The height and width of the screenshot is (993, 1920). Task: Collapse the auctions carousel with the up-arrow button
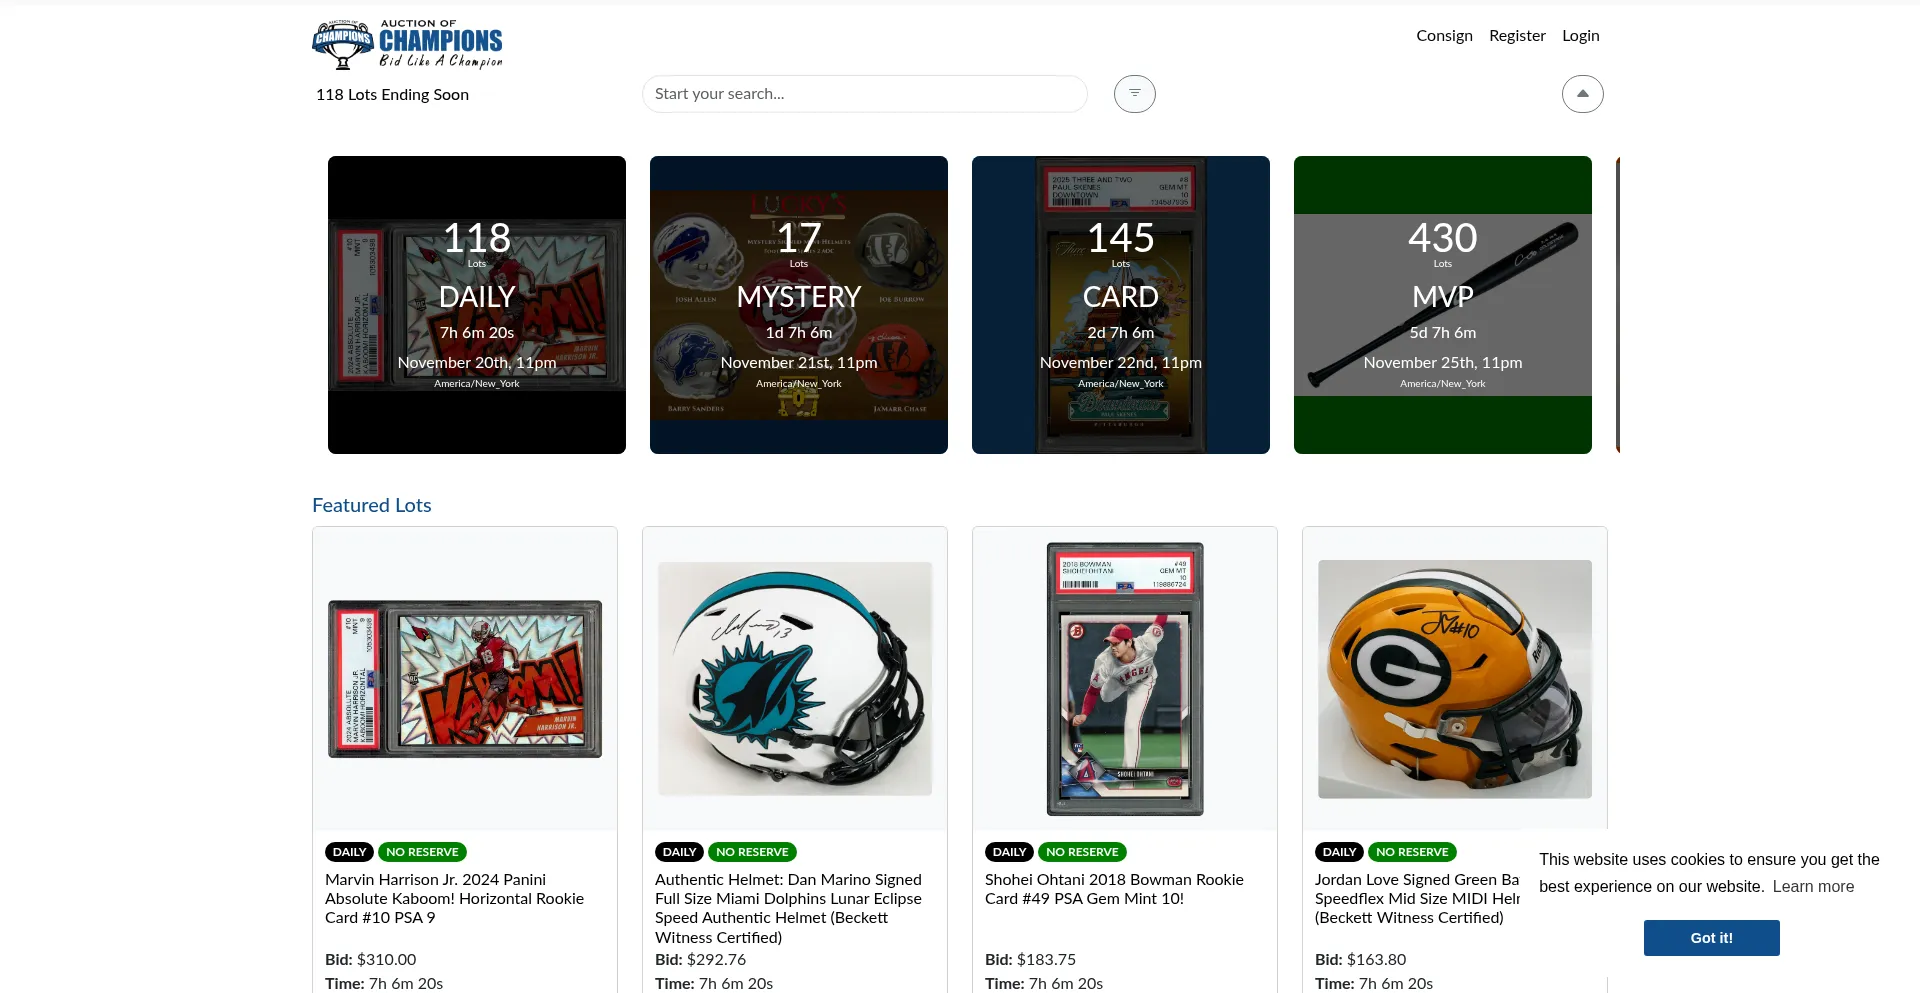1583,94
